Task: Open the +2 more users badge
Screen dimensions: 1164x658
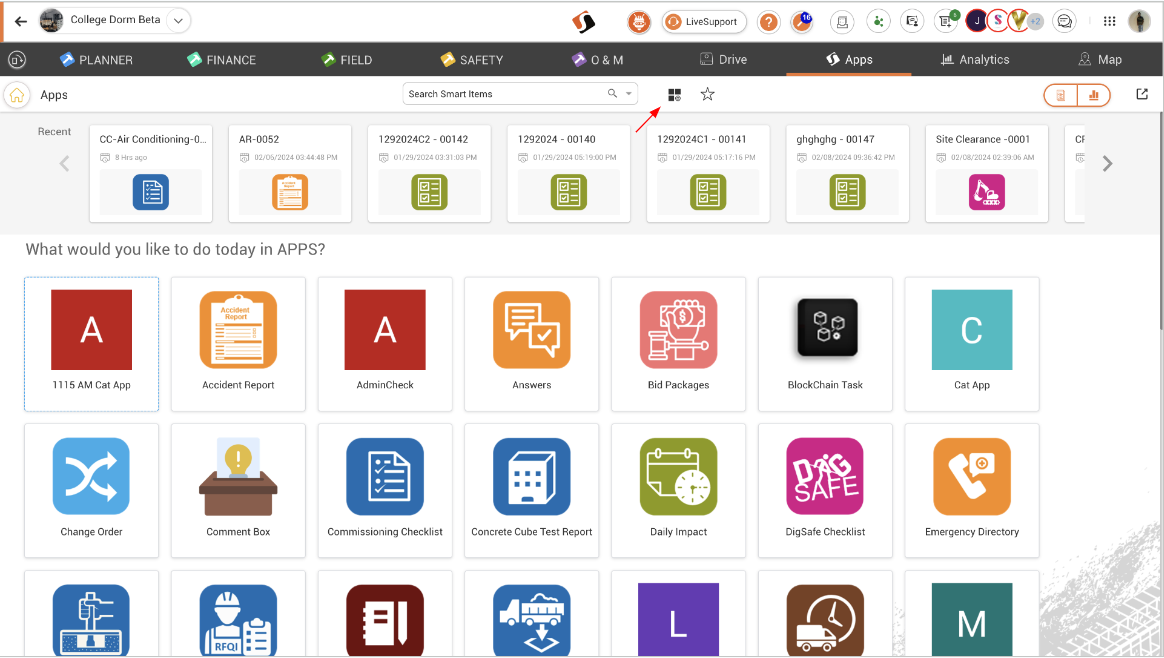Action: point(1036,22)
